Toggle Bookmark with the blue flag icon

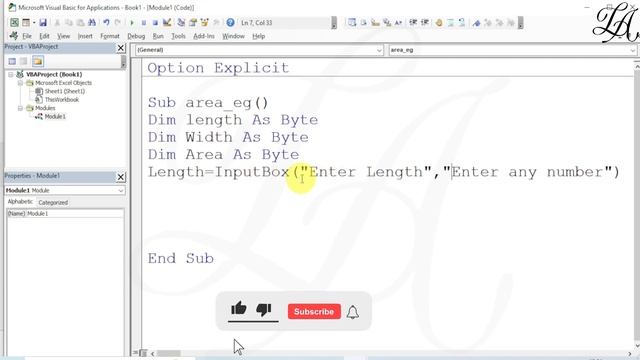pos(476,23)
